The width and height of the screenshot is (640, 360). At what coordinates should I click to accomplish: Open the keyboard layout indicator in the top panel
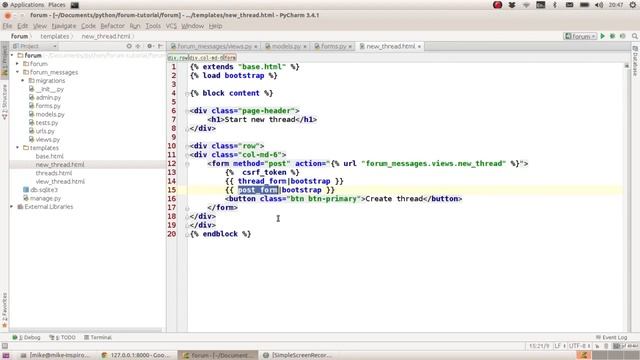540,5
